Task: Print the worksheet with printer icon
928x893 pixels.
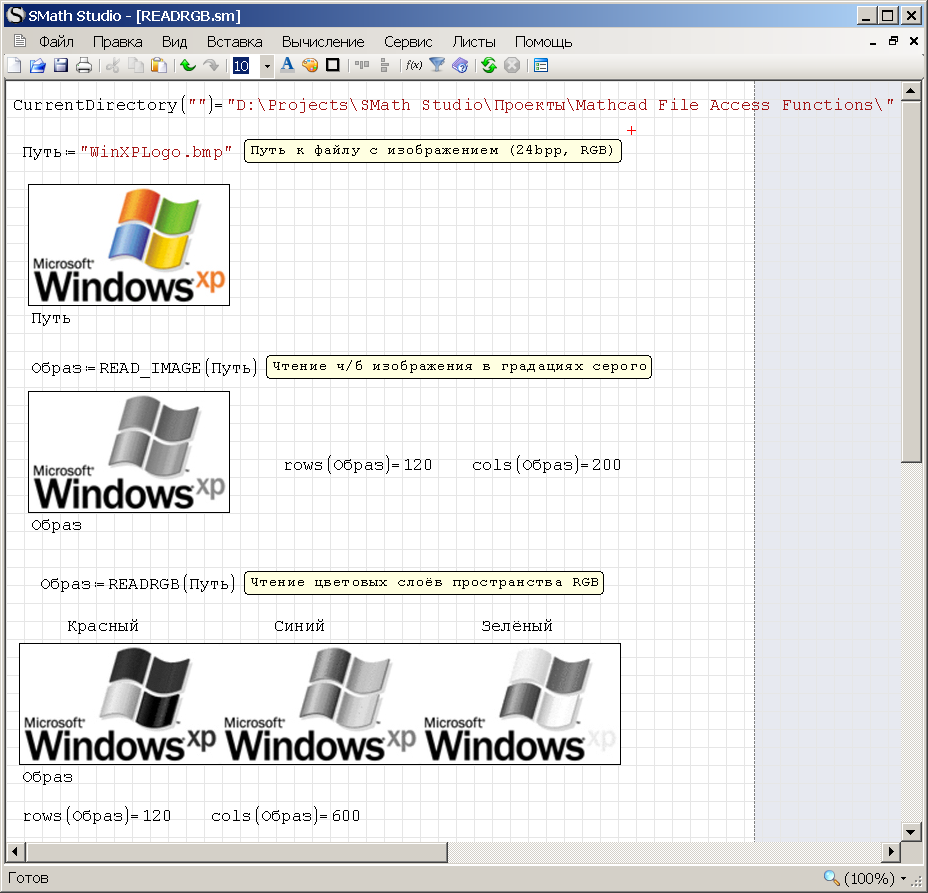Action: tap(84, 66)
